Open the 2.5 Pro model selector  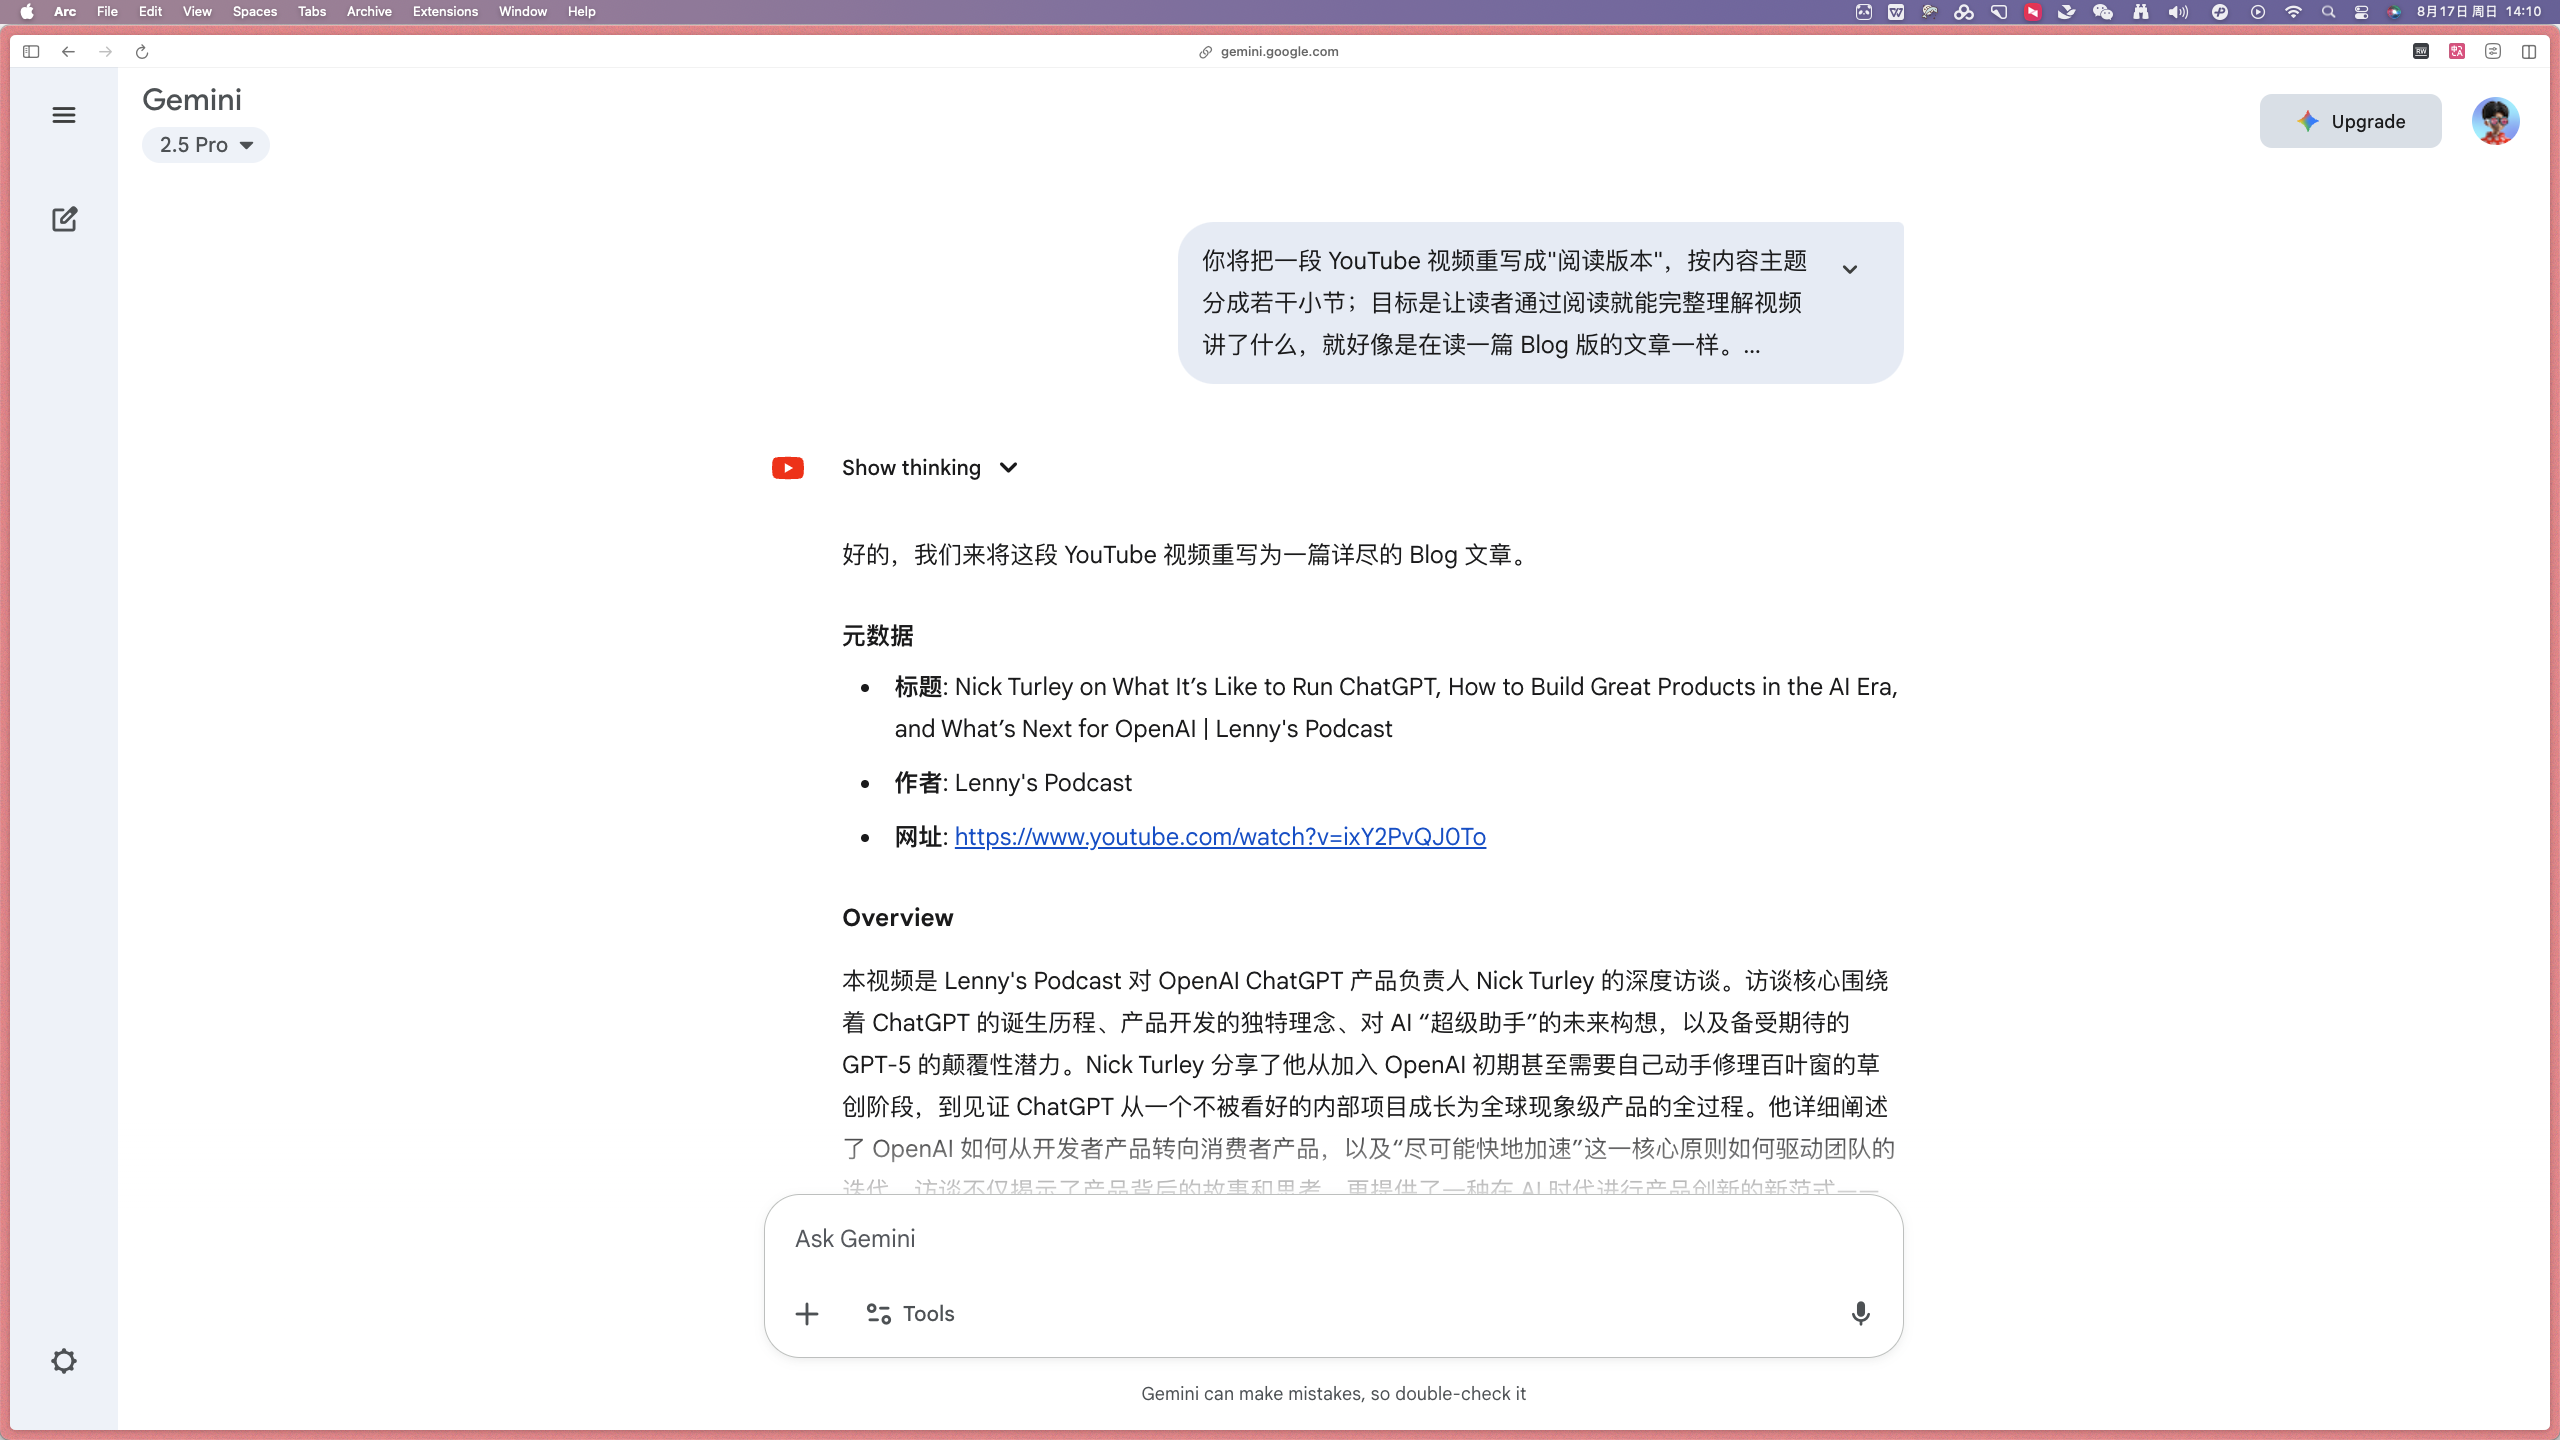click(x=206, y=145)
